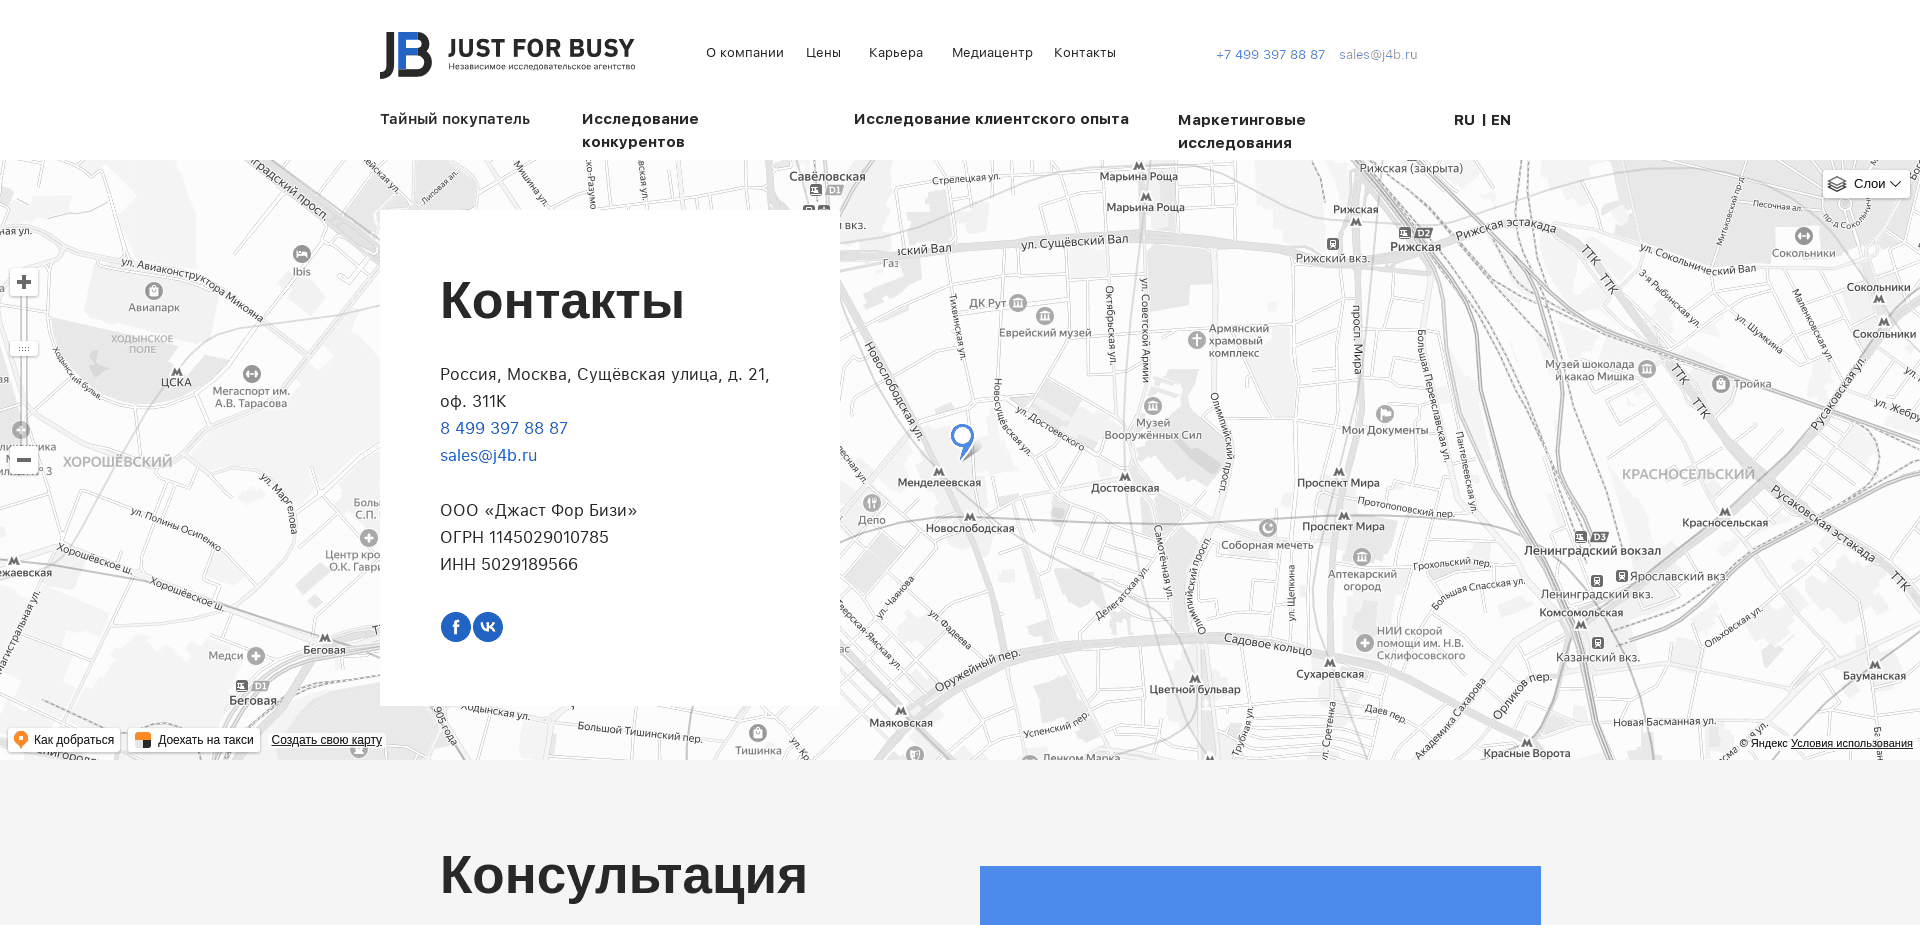
Task: Zoom out on the map
Action: (x=23, y=459)
